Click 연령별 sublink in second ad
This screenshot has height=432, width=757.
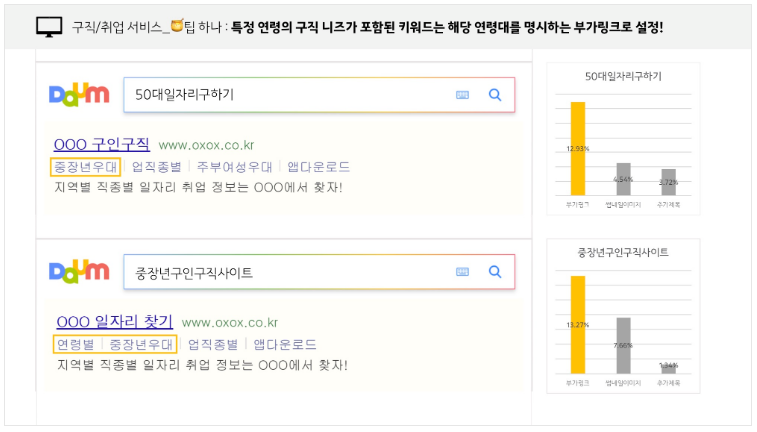[x=75, y=344]
